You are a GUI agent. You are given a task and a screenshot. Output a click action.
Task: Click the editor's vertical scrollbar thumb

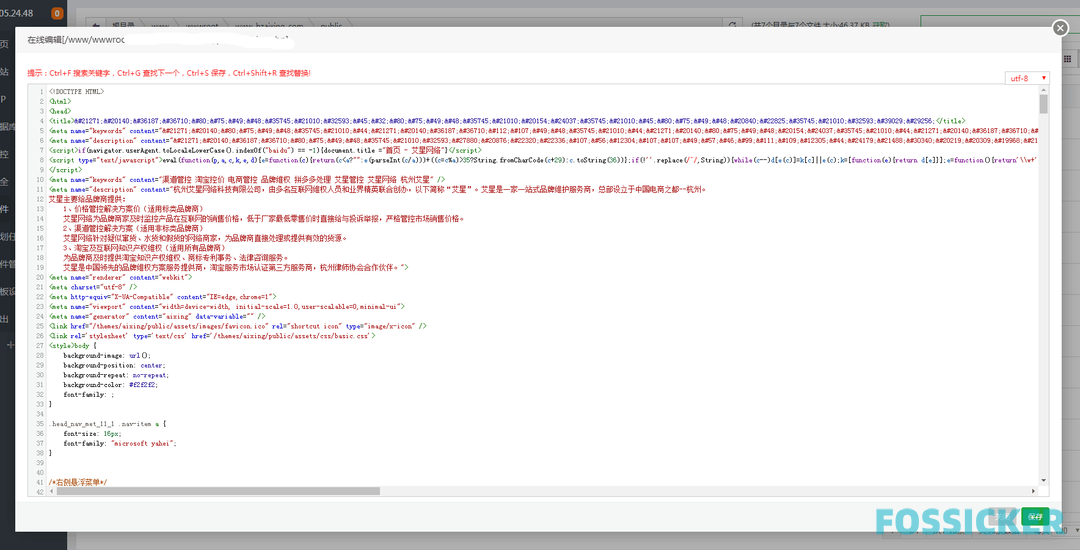point(1043,104)
